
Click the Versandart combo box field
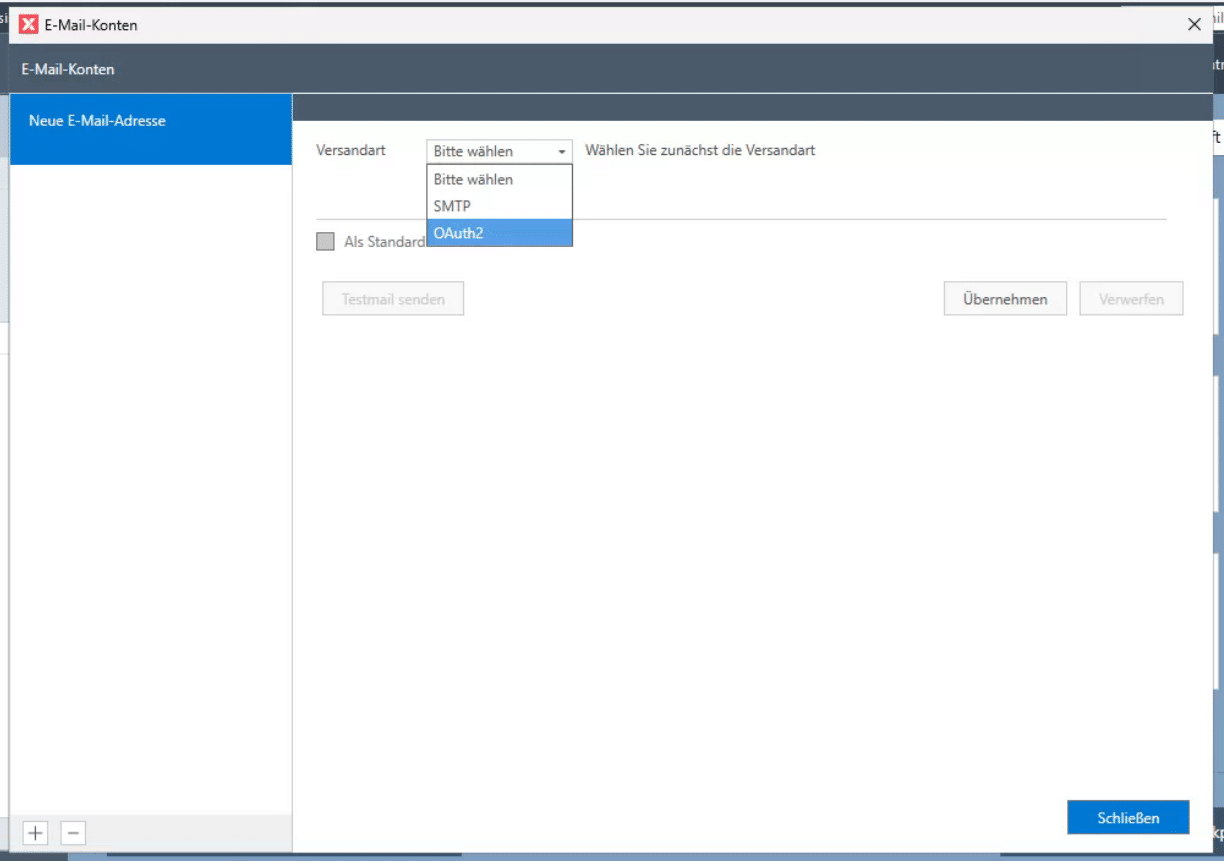pos(490,152)
